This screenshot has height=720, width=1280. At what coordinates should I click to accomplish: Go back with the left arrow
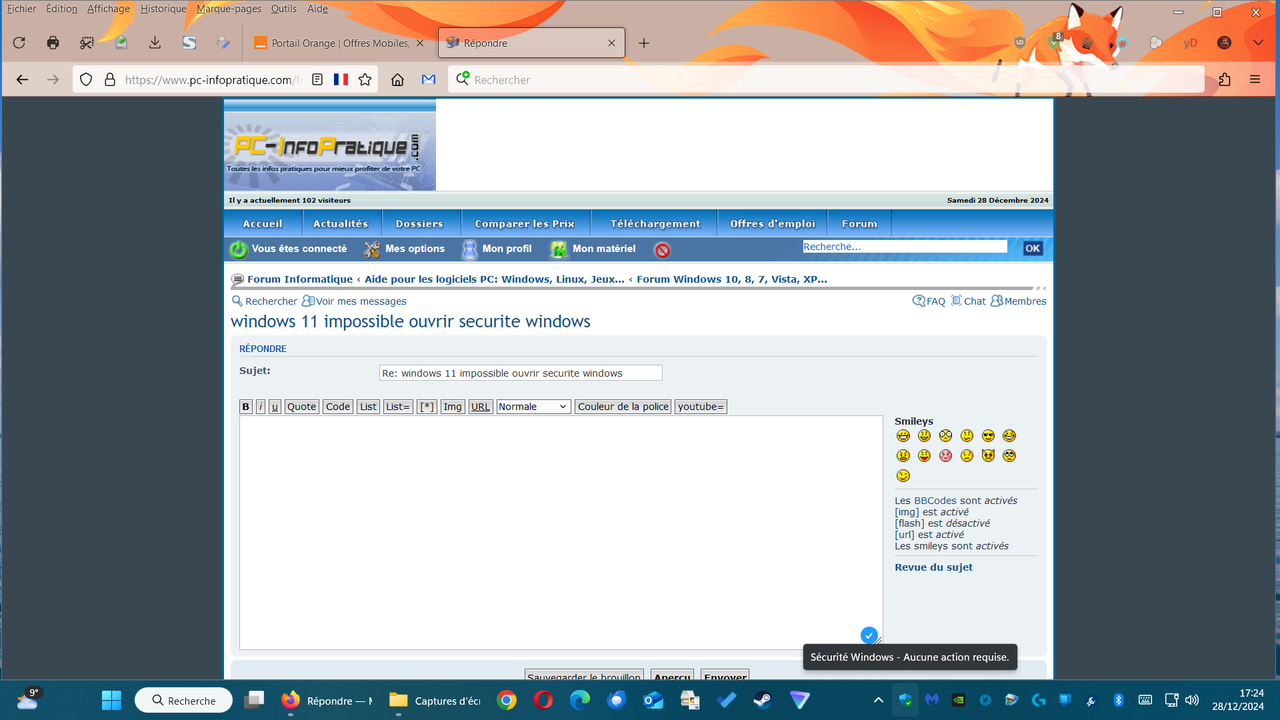22,79
